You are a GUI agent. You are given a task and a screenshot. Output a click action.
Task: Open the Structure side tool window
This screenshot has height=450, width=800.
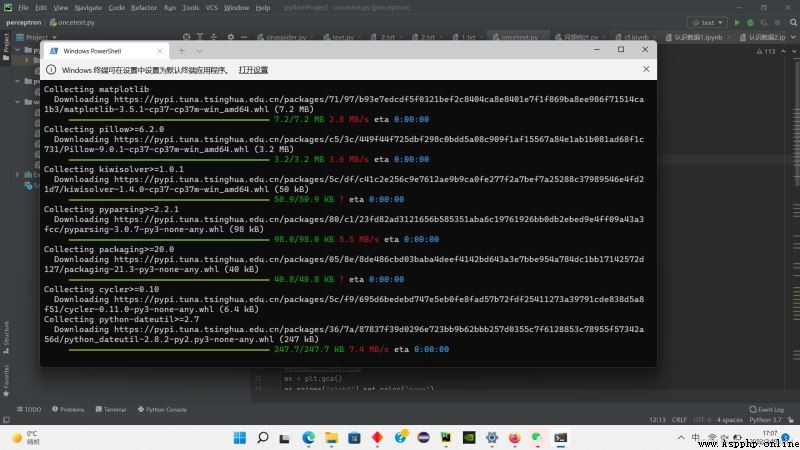6,337
